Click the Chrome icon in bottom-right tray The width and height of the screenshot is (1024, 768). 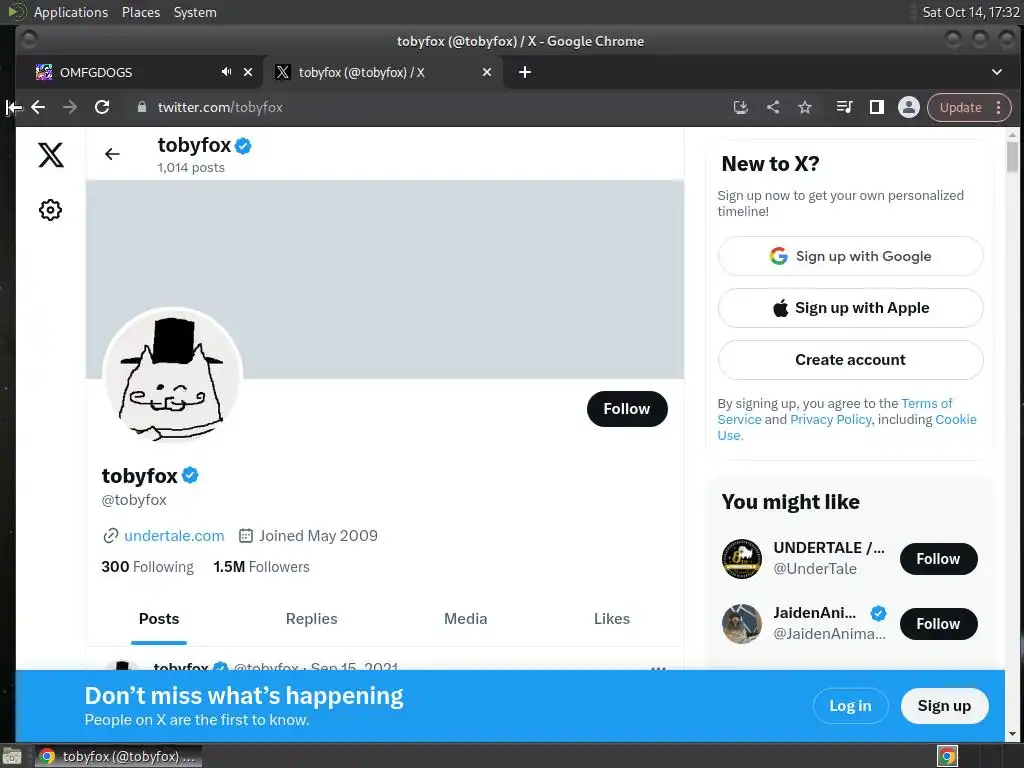click(x=947, y=756)
